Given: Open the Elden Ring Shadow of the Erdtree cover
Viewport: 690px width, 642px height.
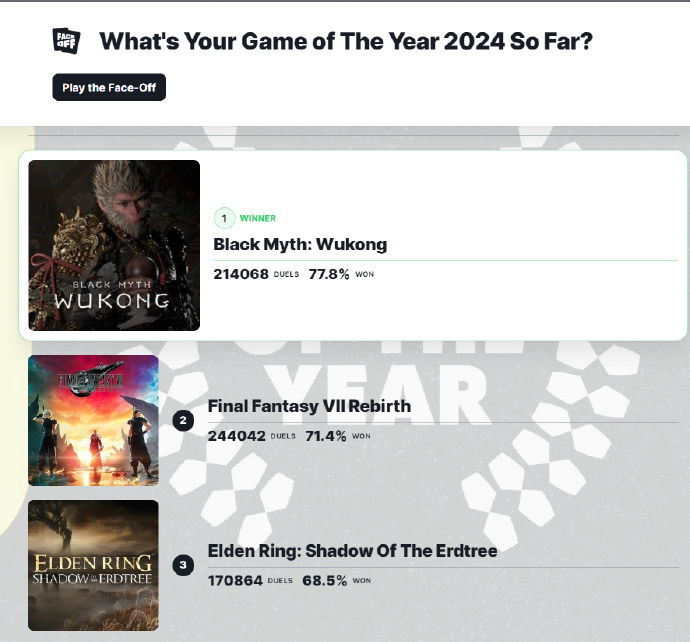Looking at the screenshot, I should pyautogui.click(x=93, y=565).
